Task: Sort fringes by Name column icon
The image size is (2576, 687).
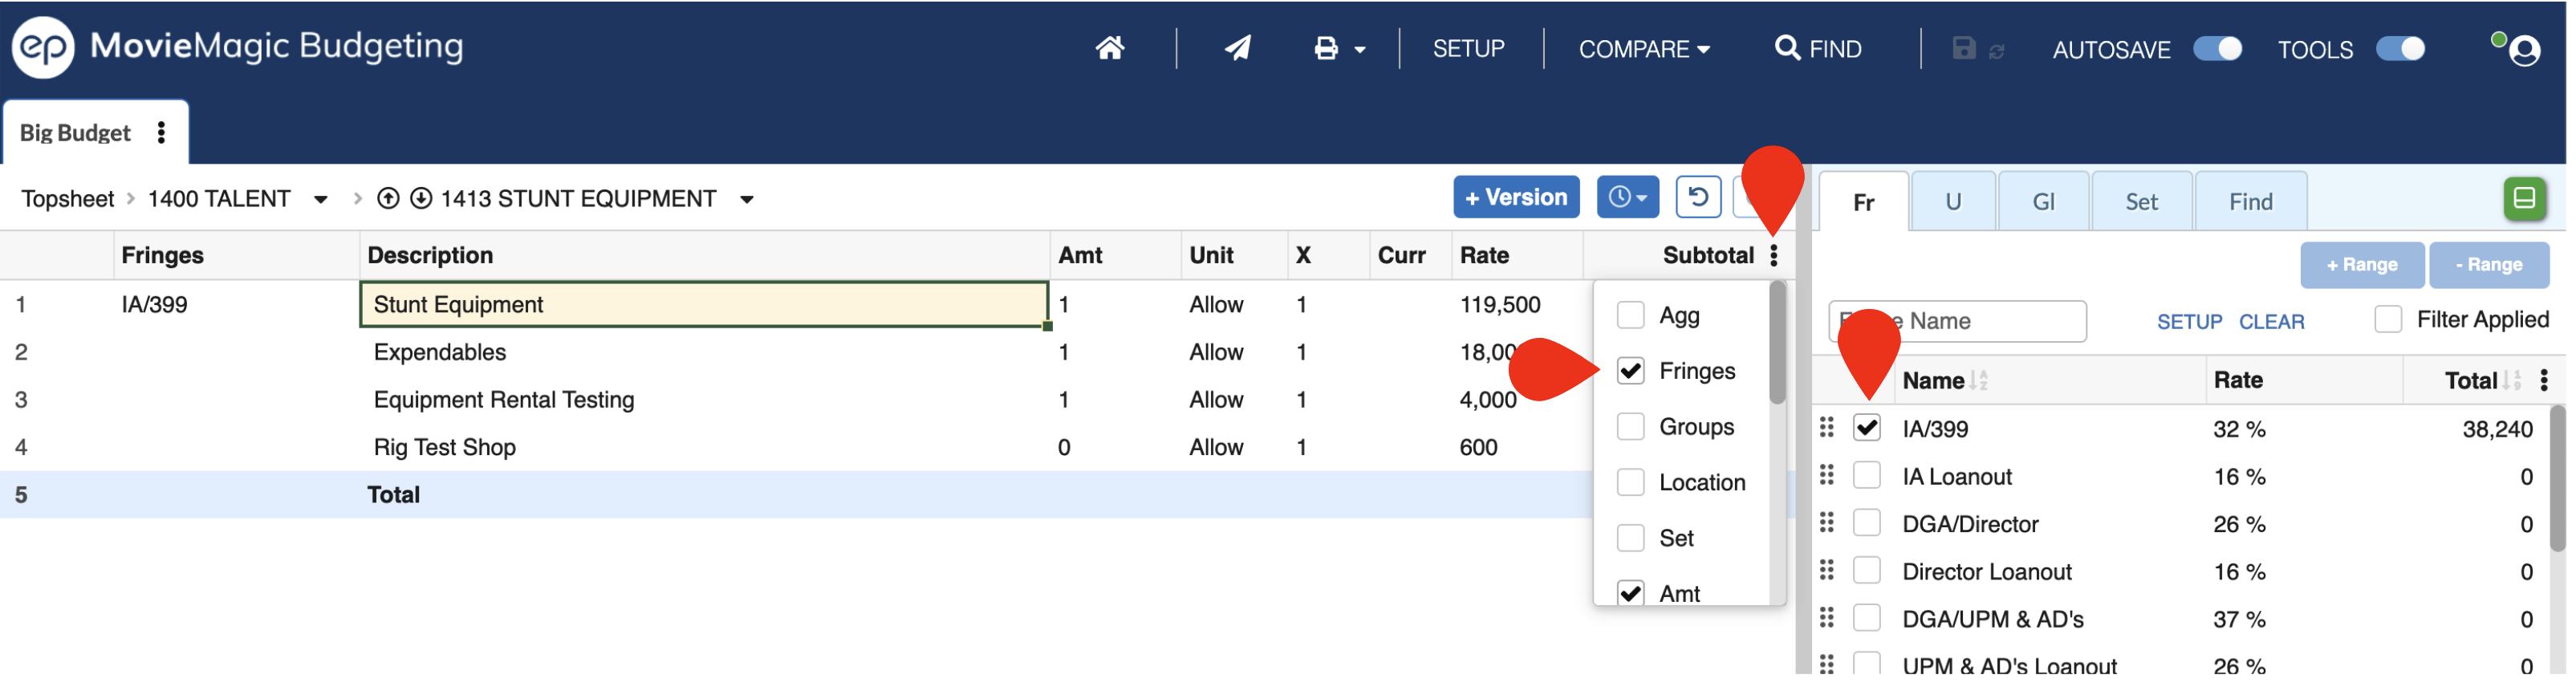Action: tap(1979, 381)
